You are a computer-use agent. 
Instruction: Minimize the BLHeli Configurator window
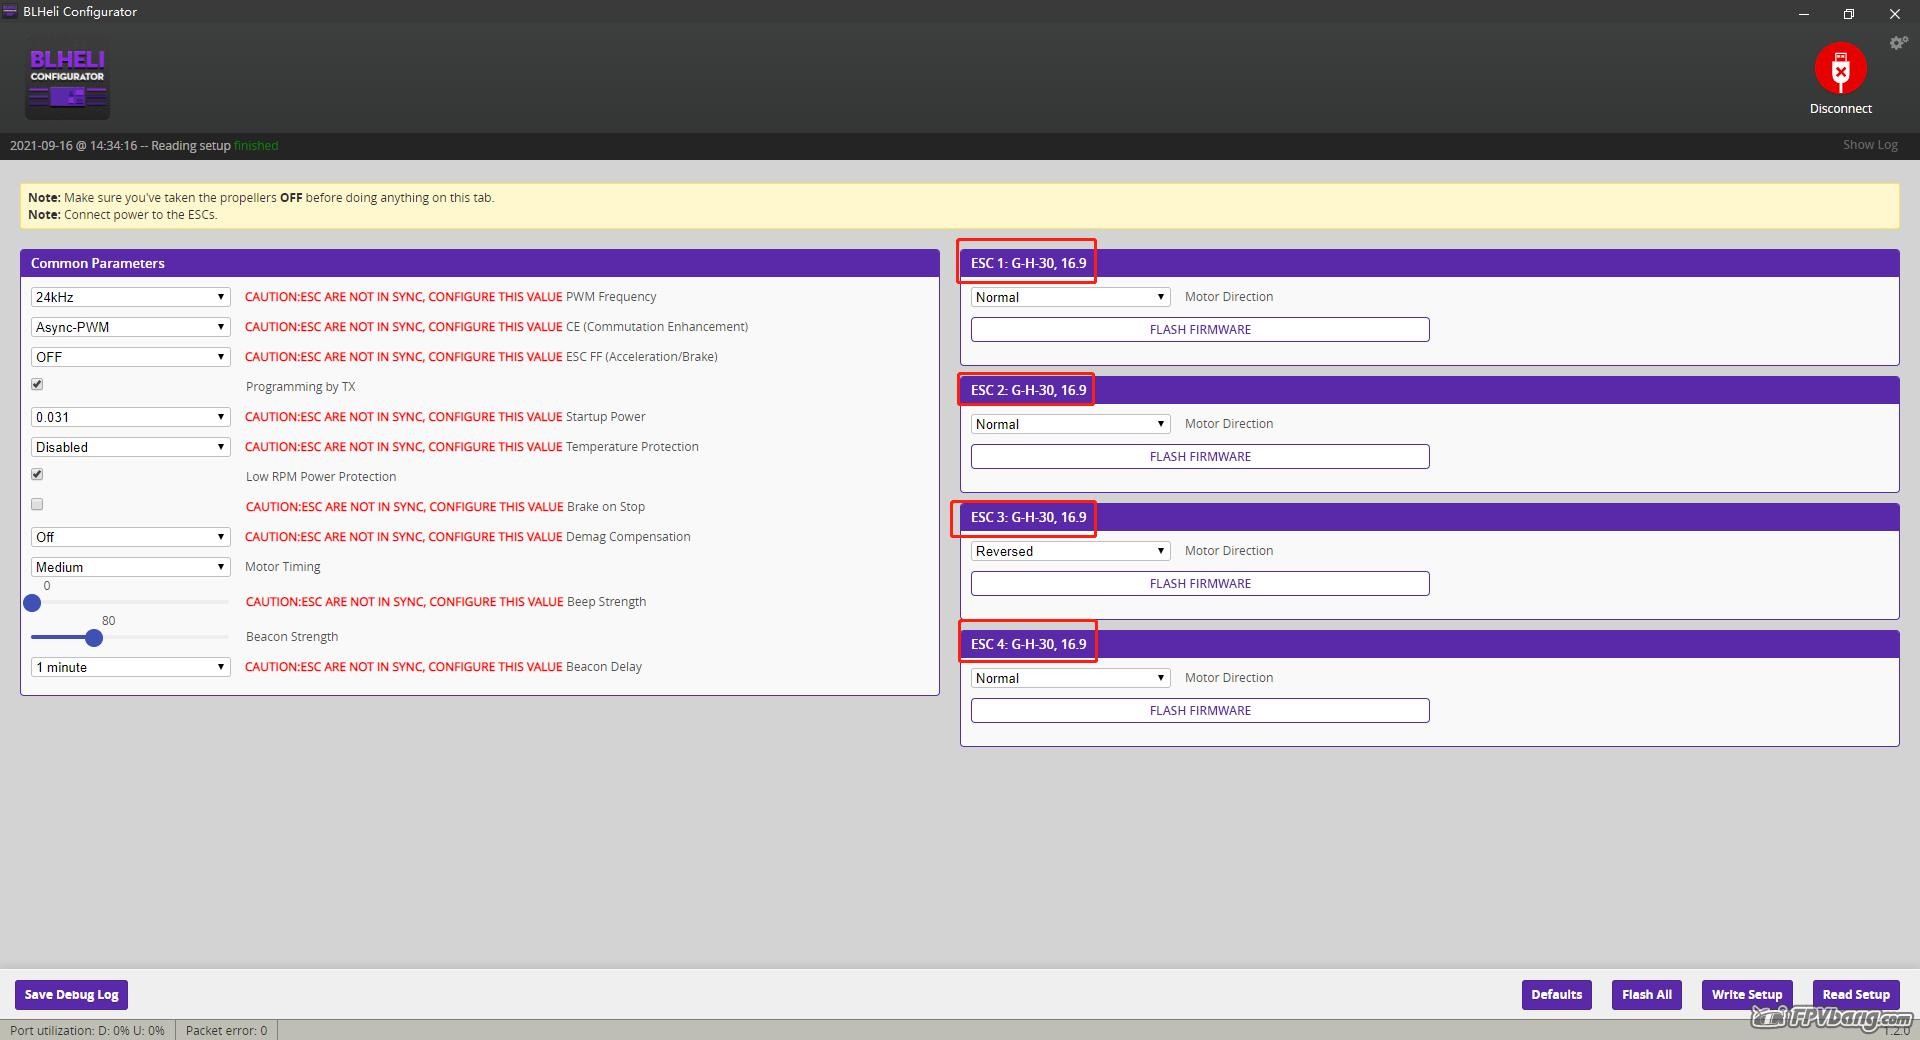click(x=1804, y=13)
